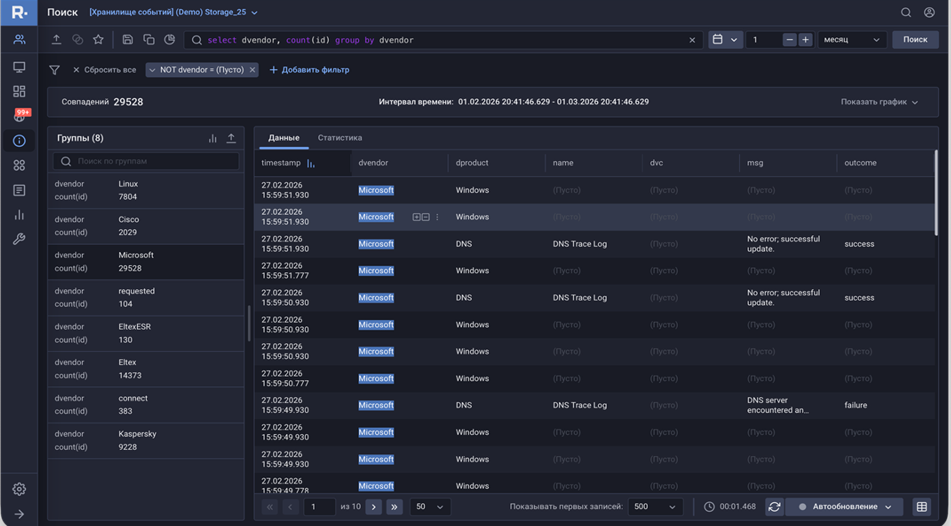This screenshot has width=951, height=526.
Task: Open the месяц time unit dropdown
Action: pyautogui.click(x=851, y=40)
